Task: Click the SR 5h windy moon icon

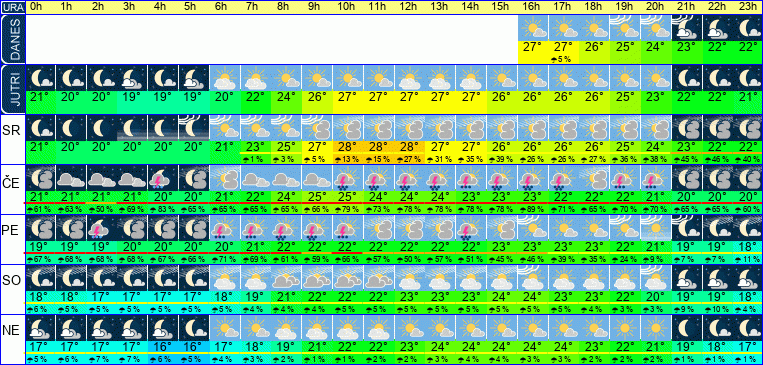Action: [x=194, y=128]
